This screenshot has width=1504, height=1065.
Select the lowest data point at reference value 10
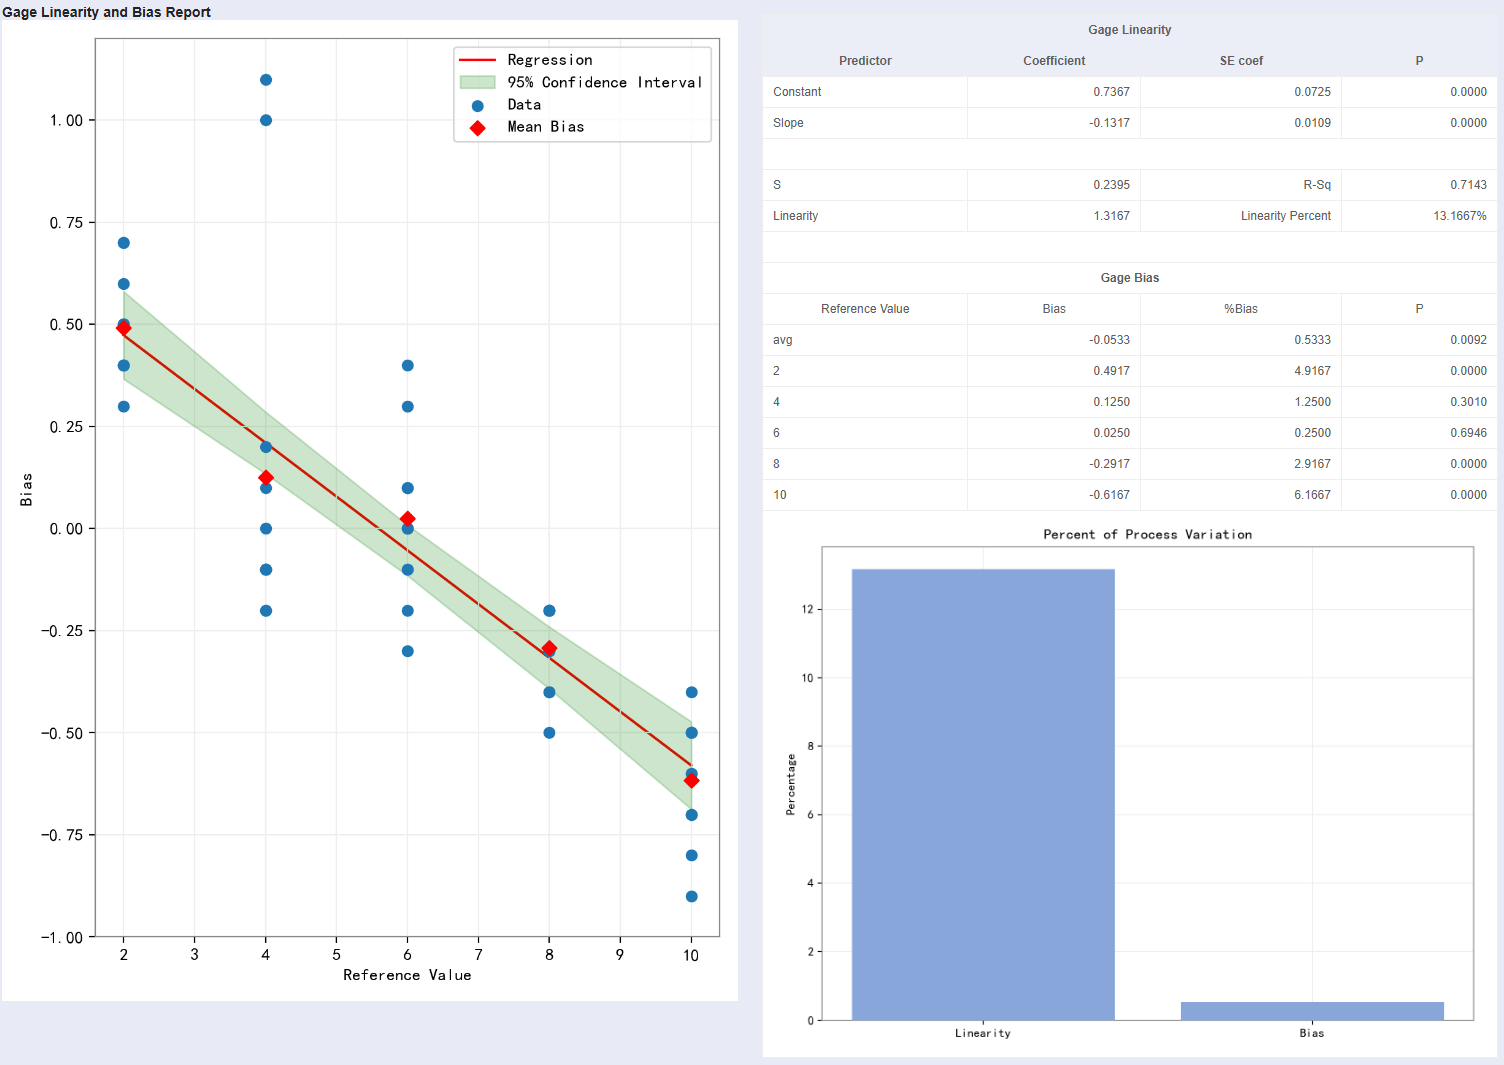click(x=691, y=897)
